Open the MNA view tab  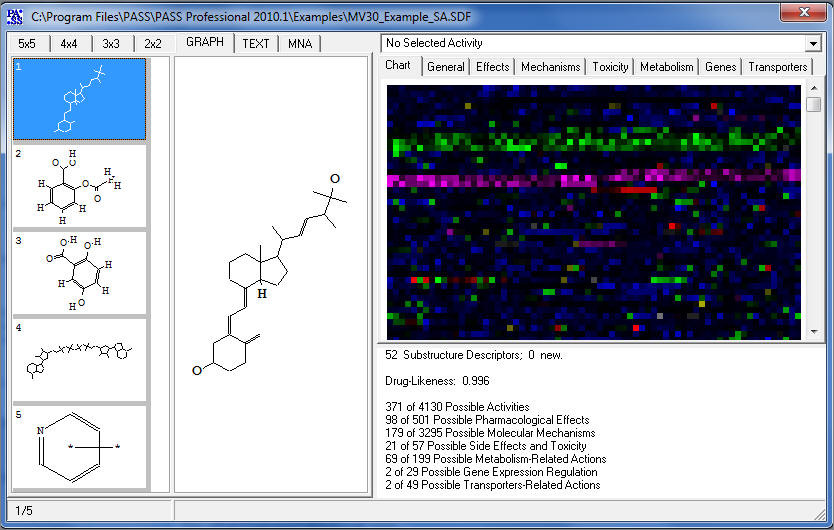tap(300, 44)
